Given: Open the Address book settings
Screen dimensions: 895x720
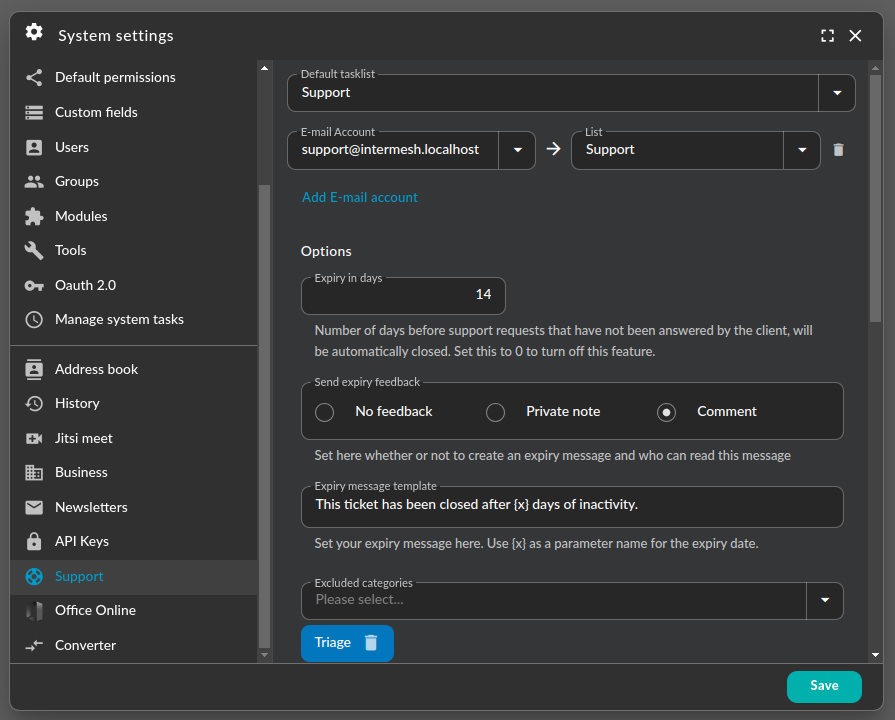Looking at the screenshot, I should [x=134, y=369].
